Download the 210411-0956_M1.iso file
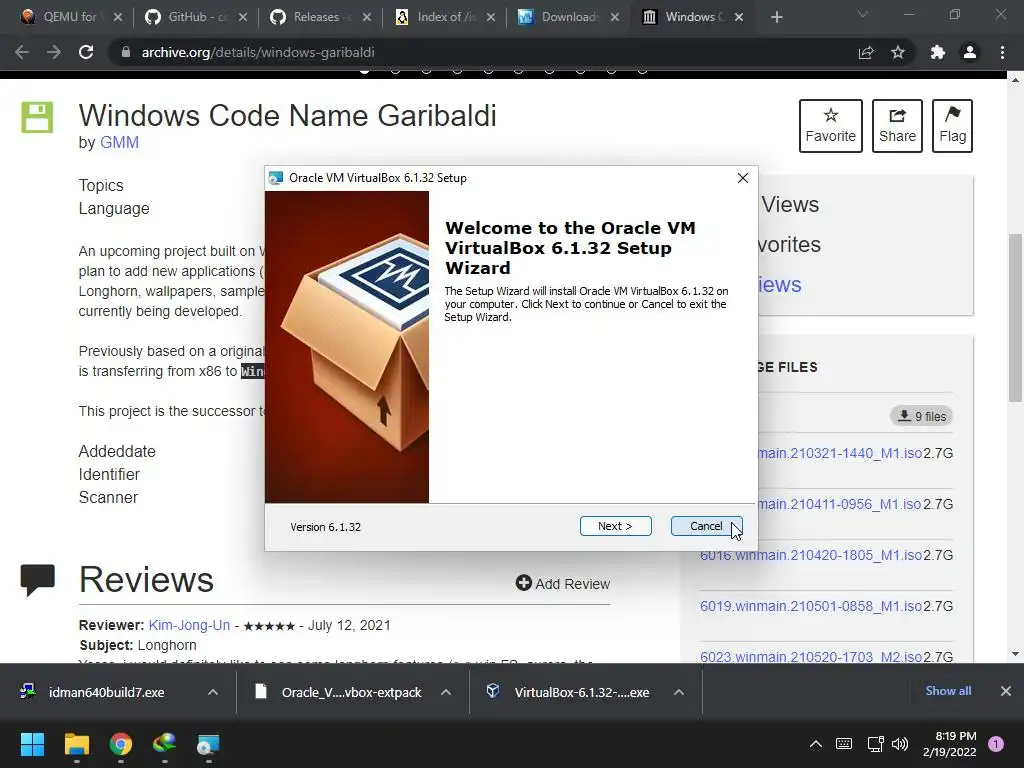 [839, 504]
